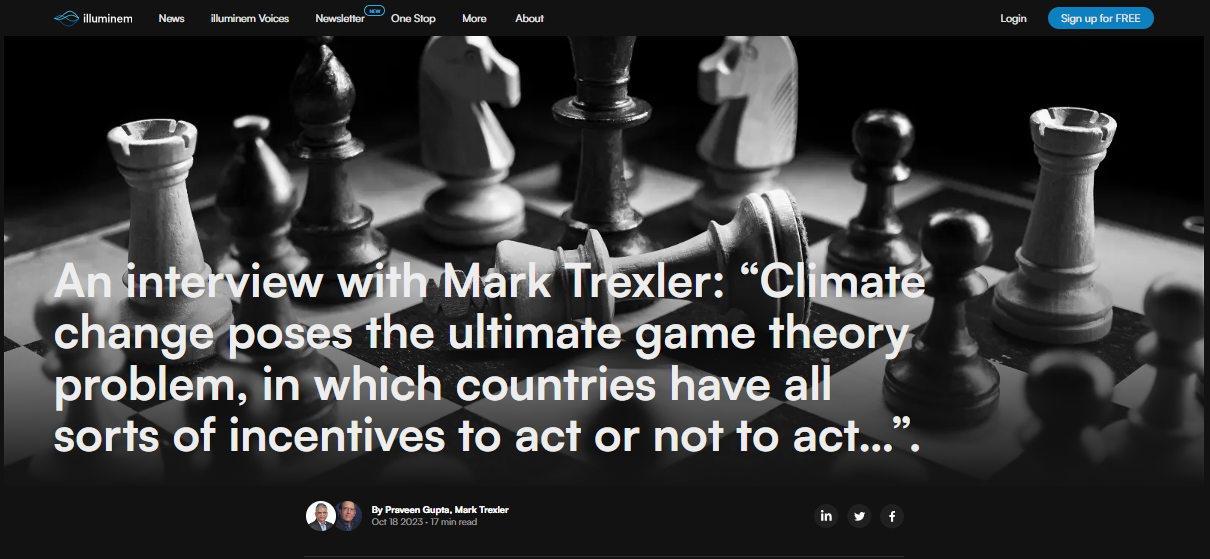1210x559 pixels.
Task: Share the article on Twitter
Action: 859,516
